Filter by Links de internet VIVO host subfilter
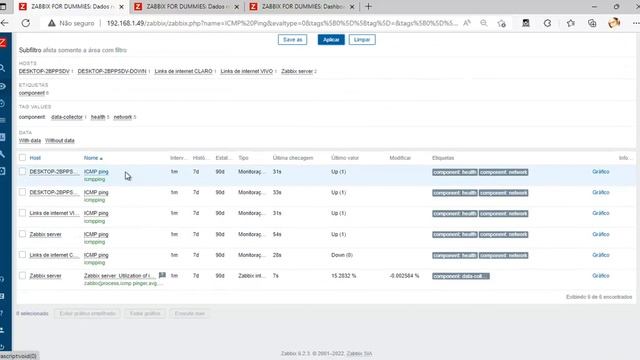This screenshot has width=640, height=360. (247, 71)
